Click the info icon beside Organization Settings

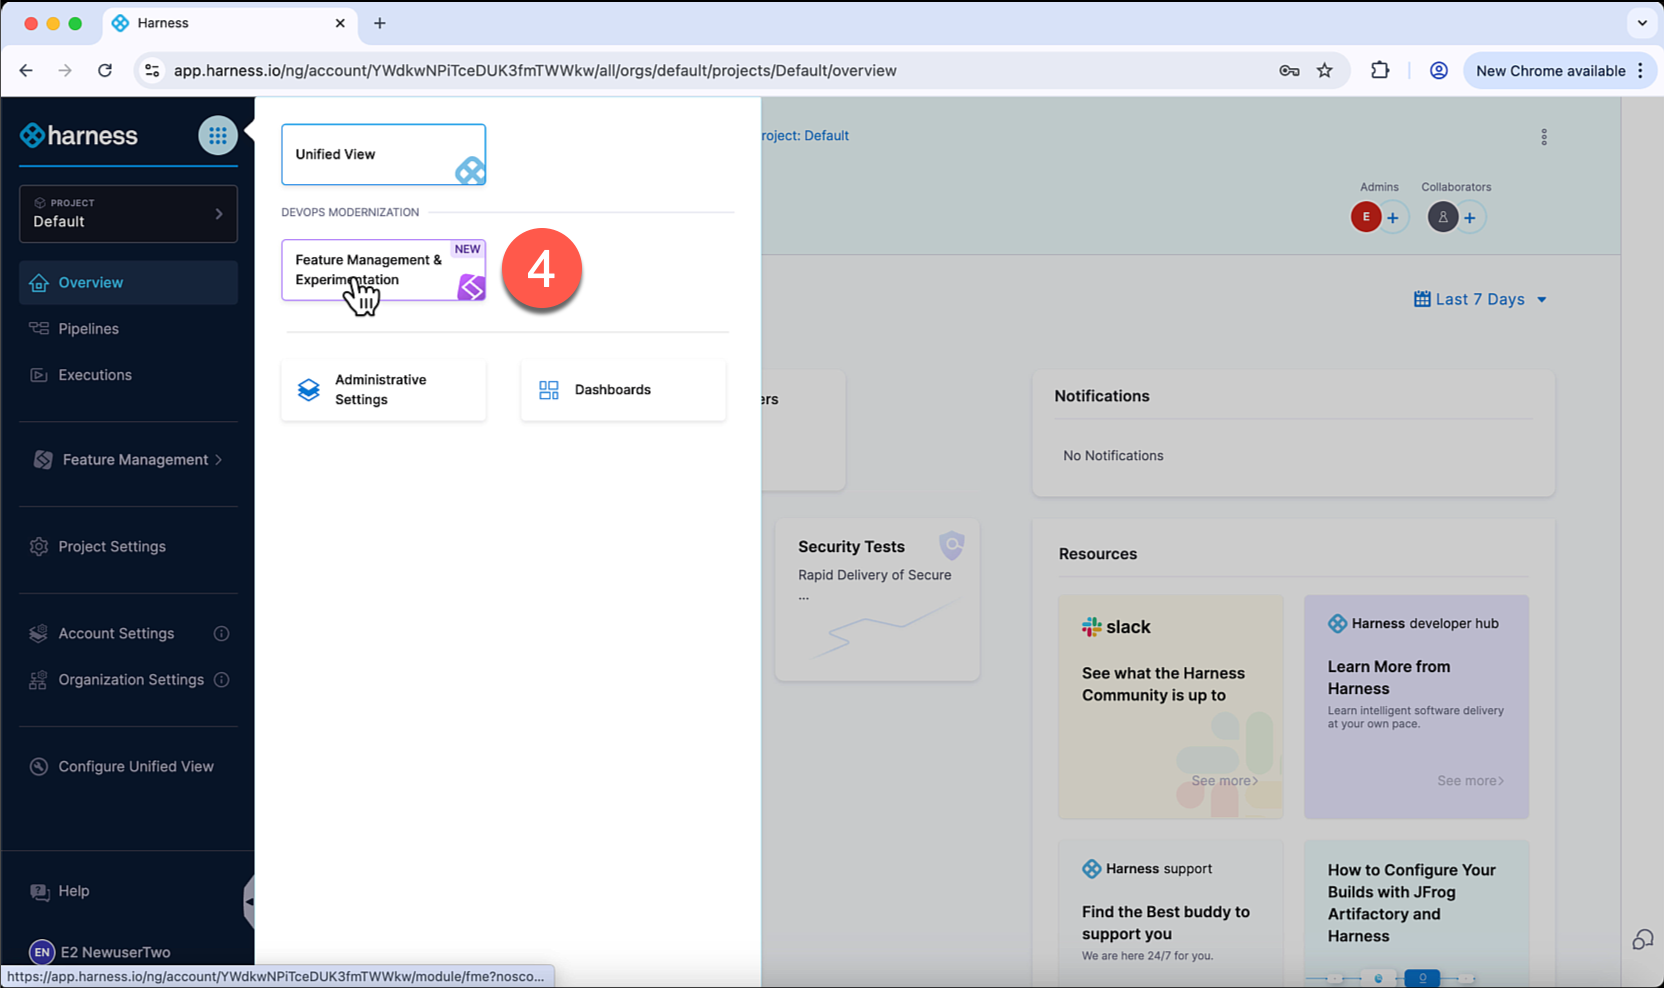(x=222, y=680)
